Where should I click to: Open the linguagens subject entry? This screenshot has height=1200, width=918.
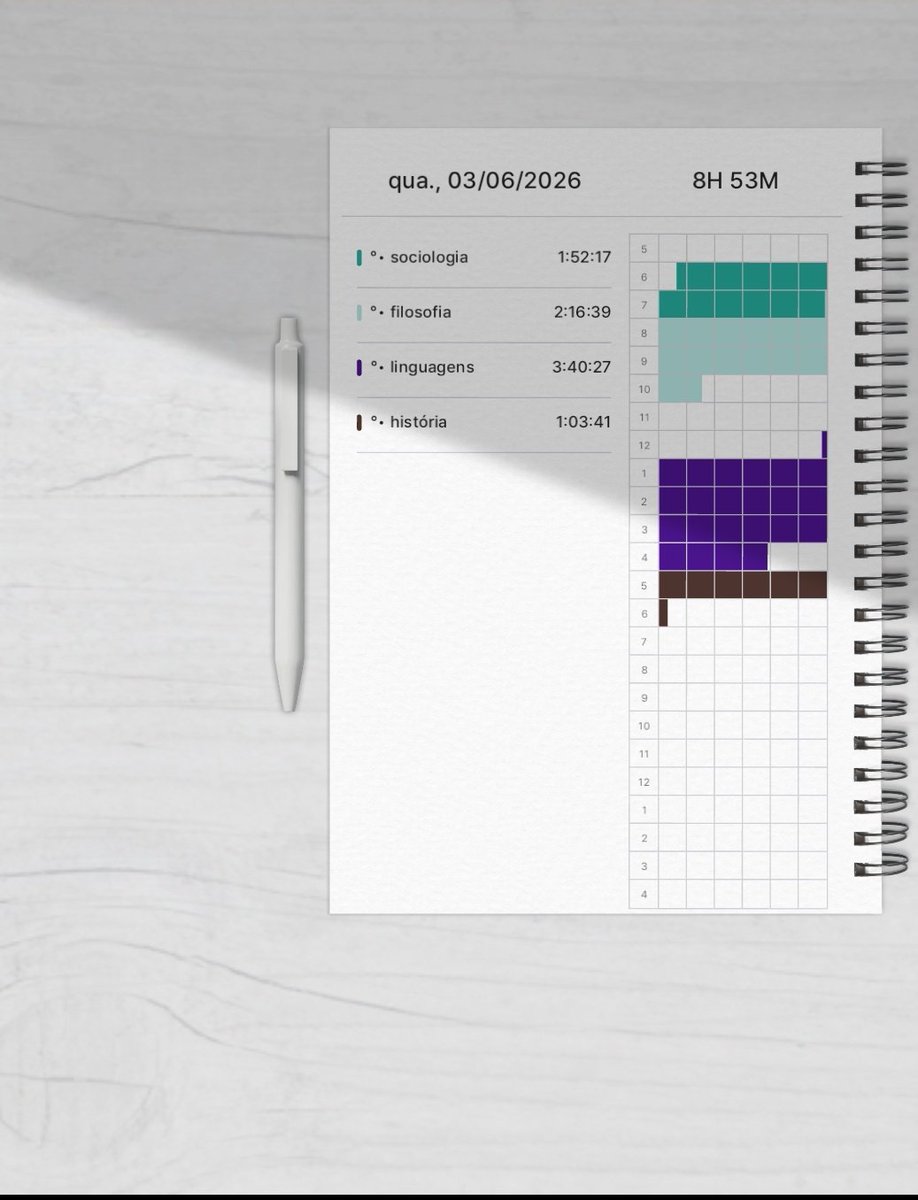pos(484,367)
